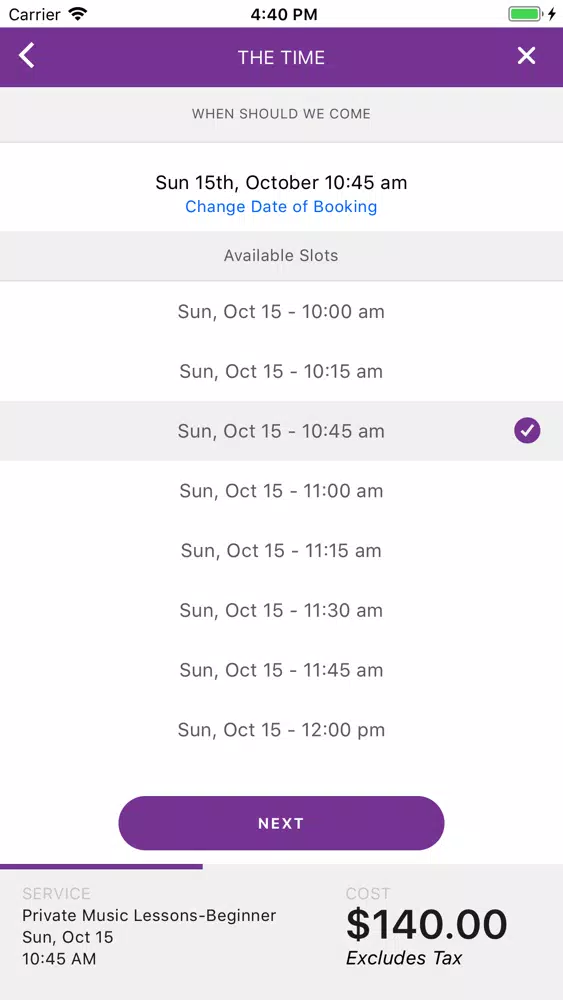Tap the $140.00 cost amount
Viewport: 563px width, 1000px height.
(x=426, y=924)
